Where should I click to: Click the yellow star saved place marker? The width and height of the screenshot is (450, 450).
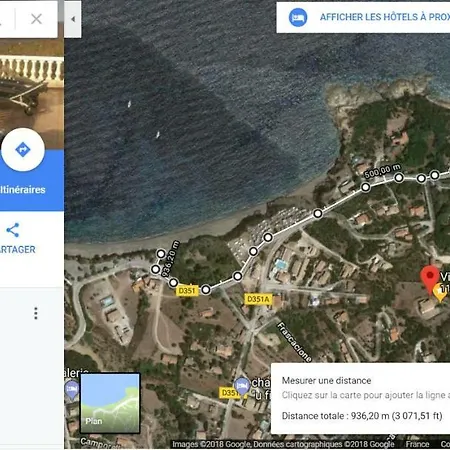(x=440, y=293)
